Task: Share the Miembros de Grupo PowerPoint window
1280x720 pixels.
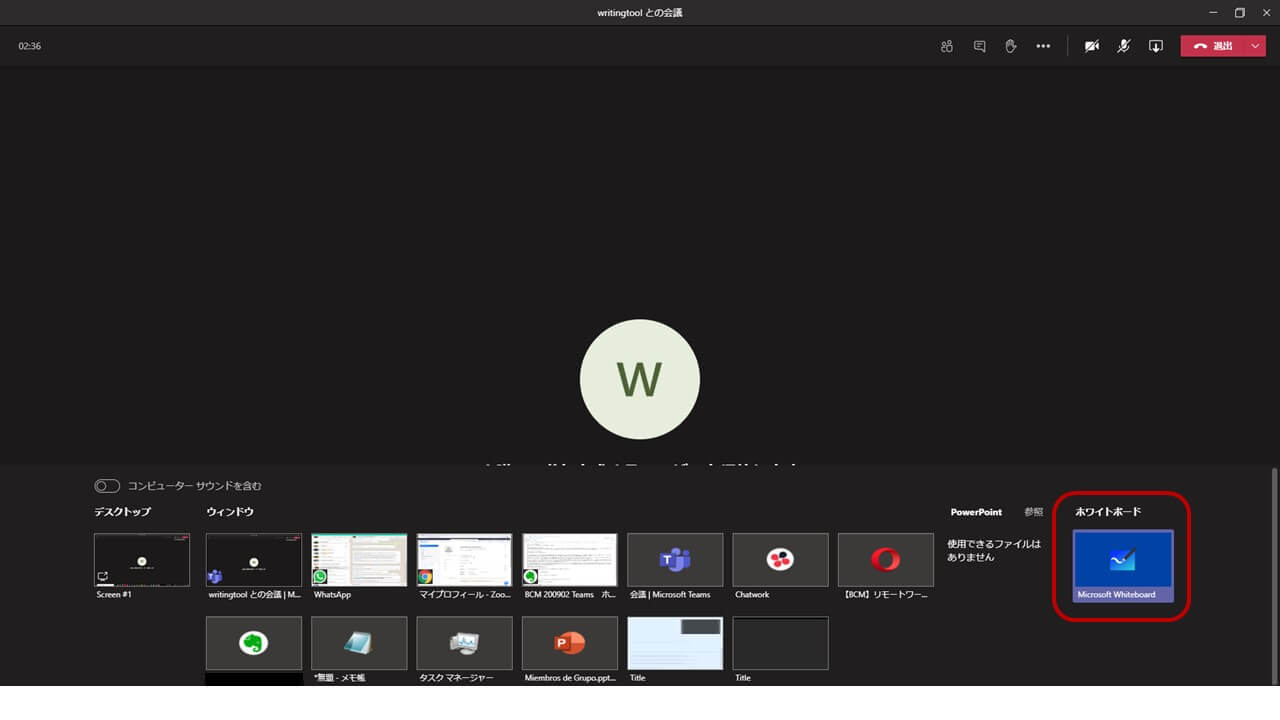Action: 569,643
